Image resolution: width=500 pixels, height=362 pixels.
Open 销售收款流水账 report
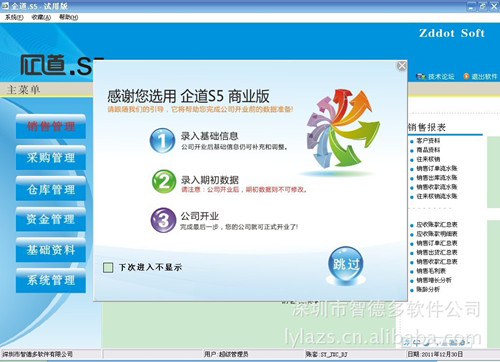point(437,187)
